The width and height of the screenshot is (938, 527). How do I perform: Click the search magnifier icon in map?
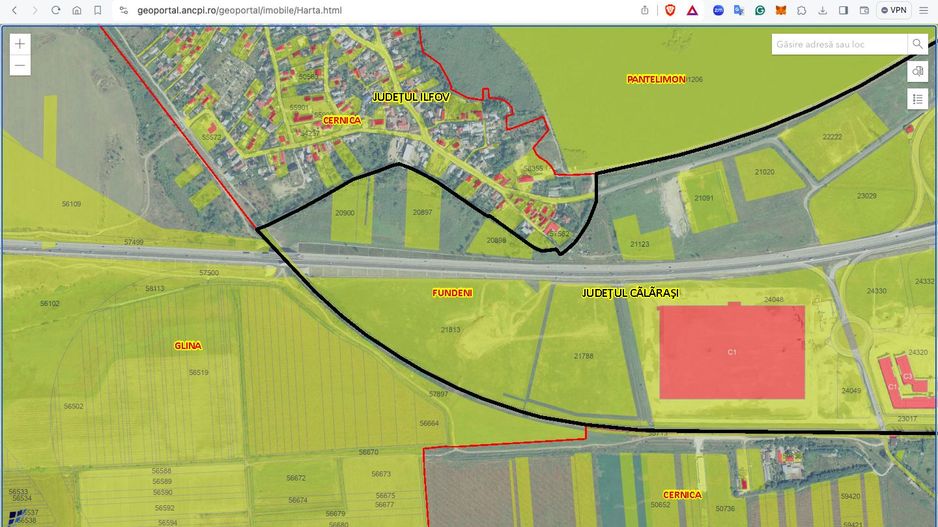pyautogui.click(x=918, y=44)
